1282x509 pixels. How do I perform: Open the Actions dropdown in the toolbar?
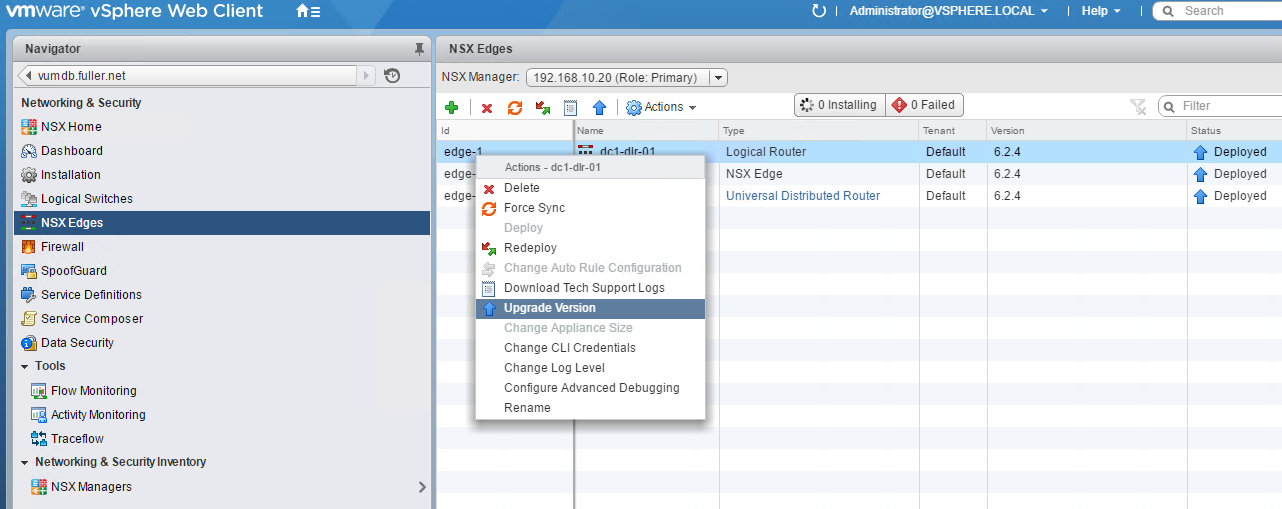661,107
